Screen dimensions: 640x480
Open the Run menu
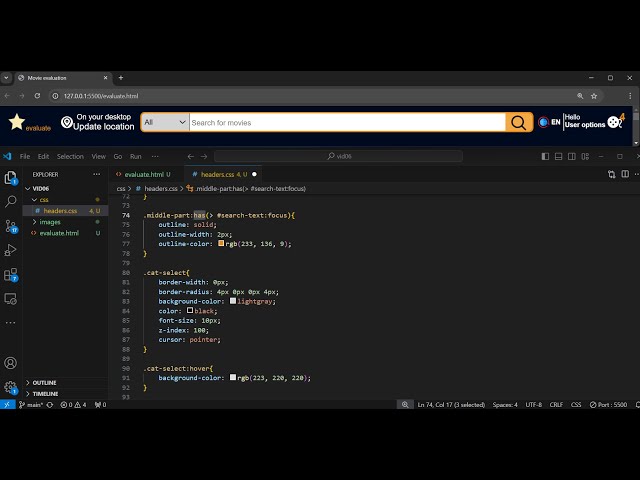tap(136, 156)
